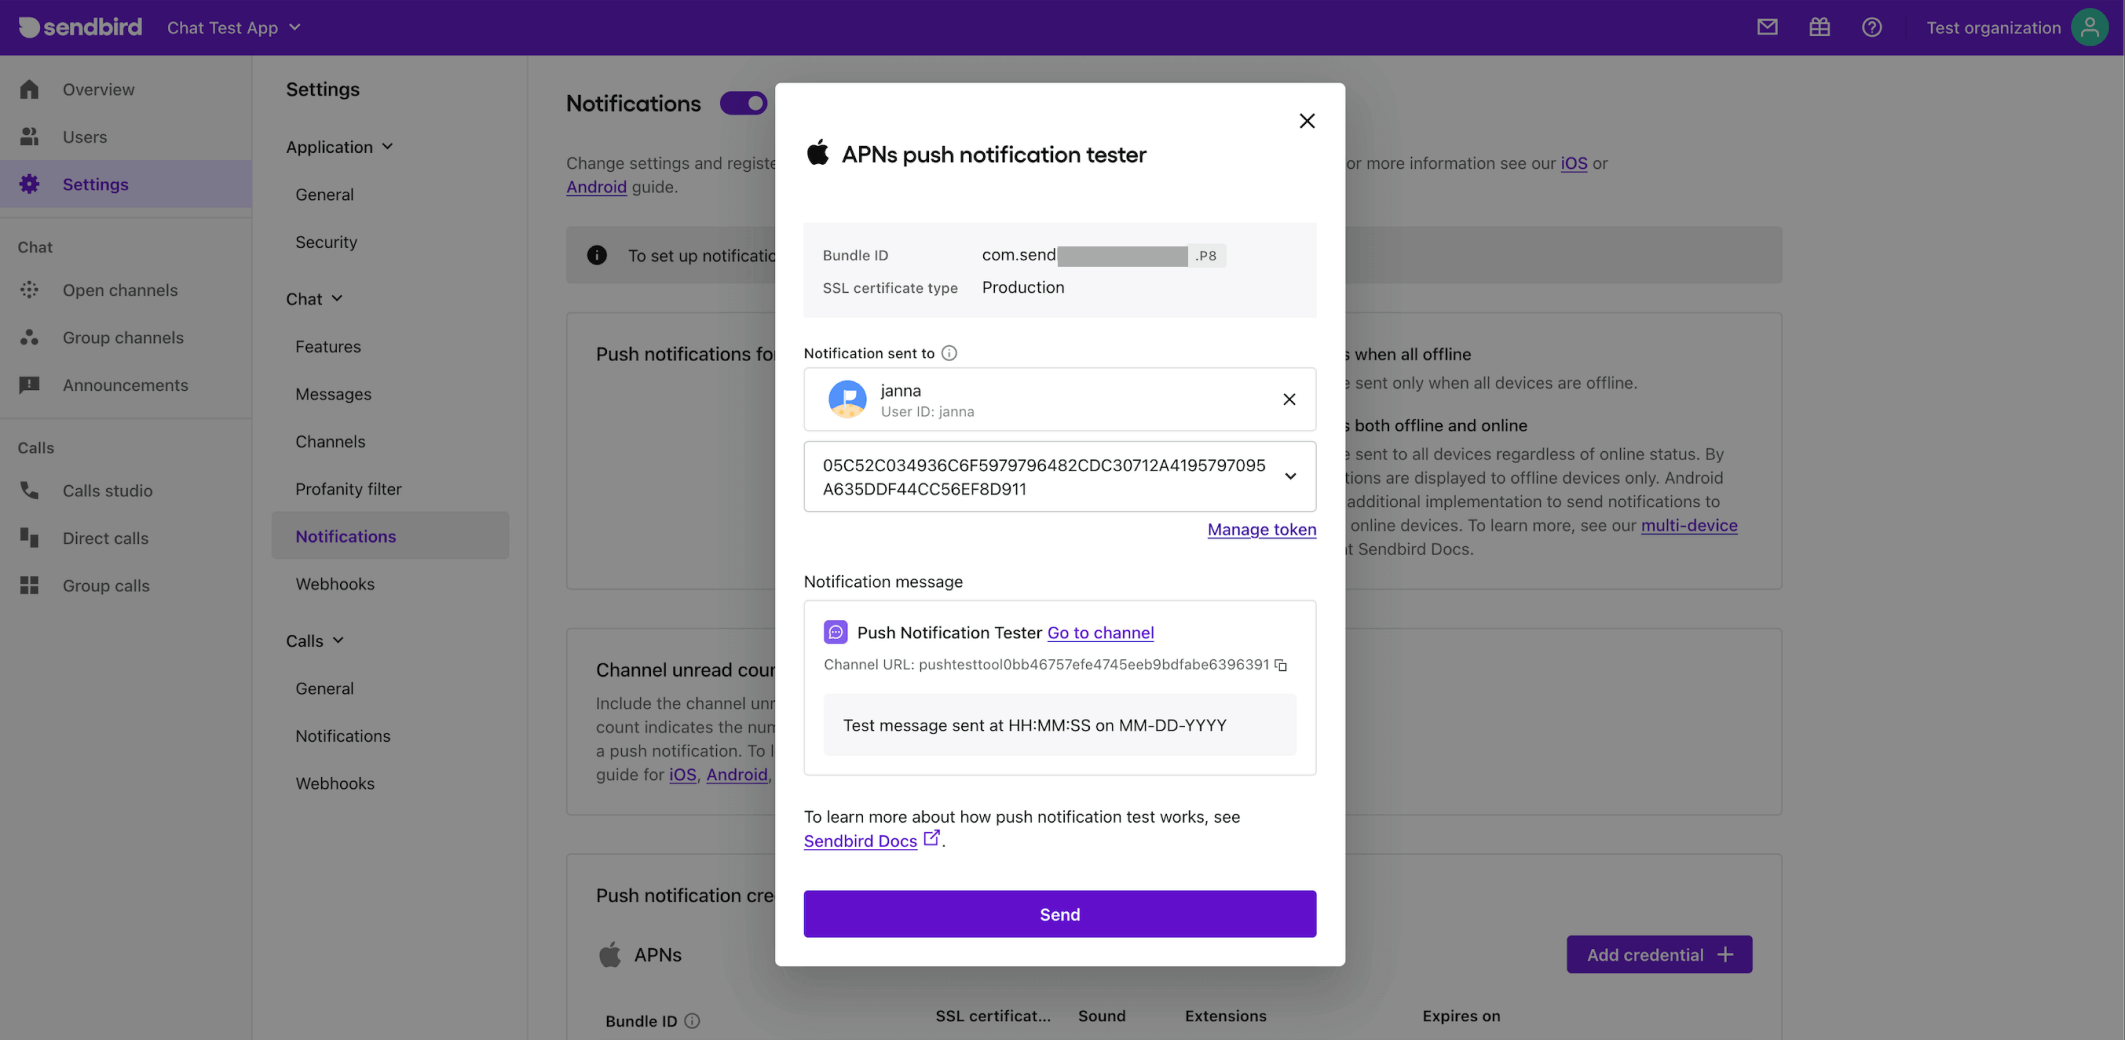This screenshot has width=2125, height=1040.
Task: Open the multi-device link
Action: pyautogui.click(x=1688, y=525)
